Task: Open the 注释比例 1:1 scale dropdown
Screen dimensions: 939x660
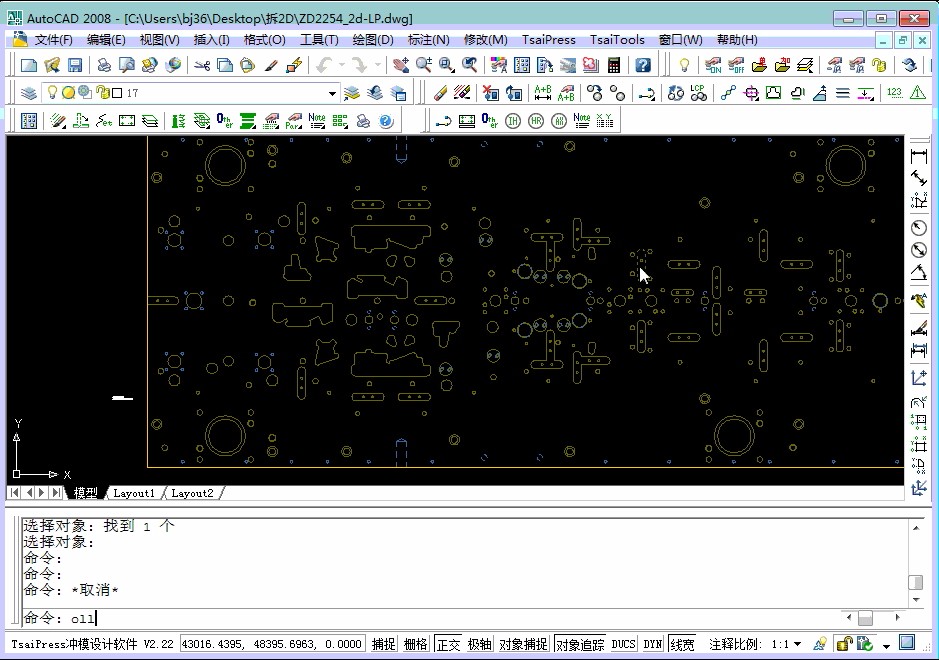Action: click(x=796, y=644)
